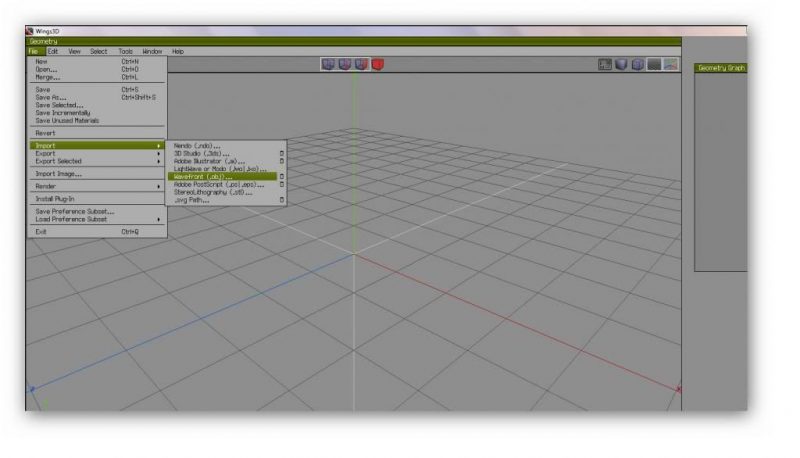Click the Geometry Graph panel title
This screenshot has height=458, width=800.
[x=720, y=68]
